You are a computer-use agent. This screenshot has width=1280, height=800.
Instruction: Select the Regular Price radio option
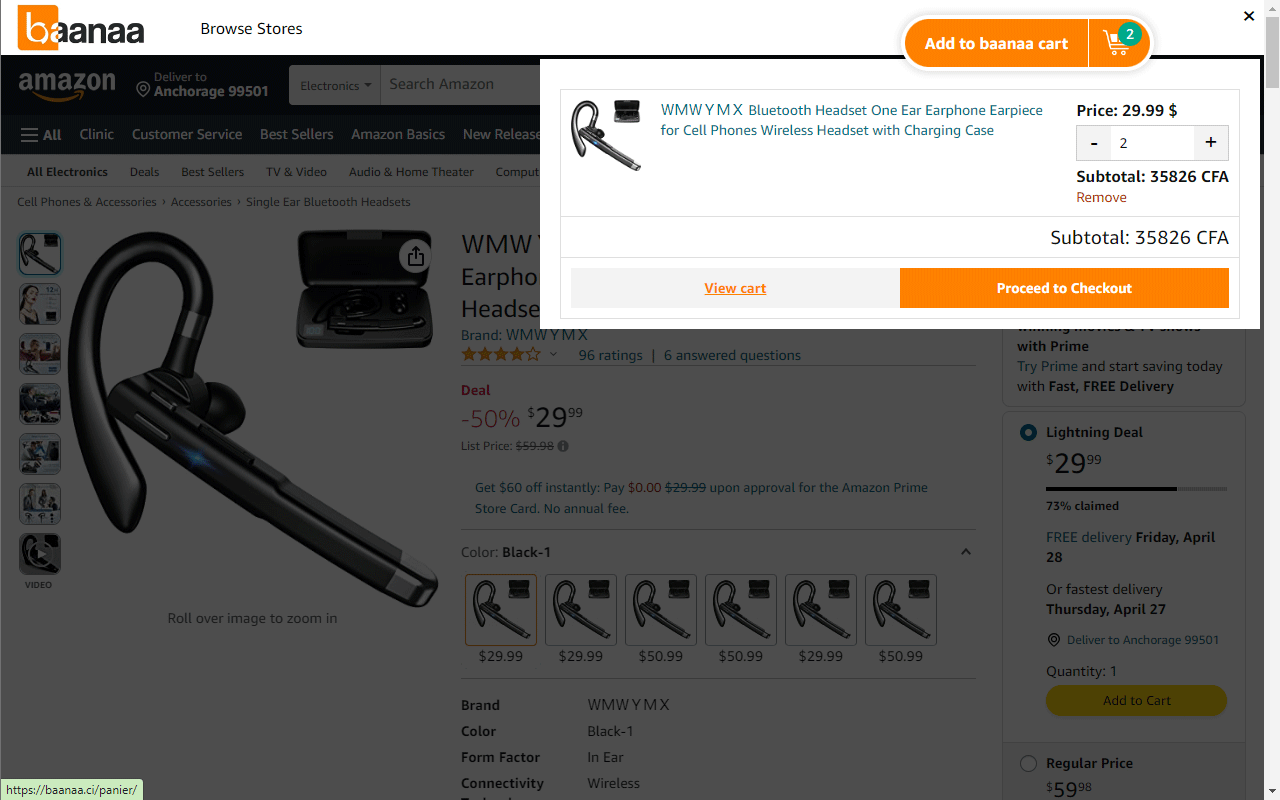1028,764
